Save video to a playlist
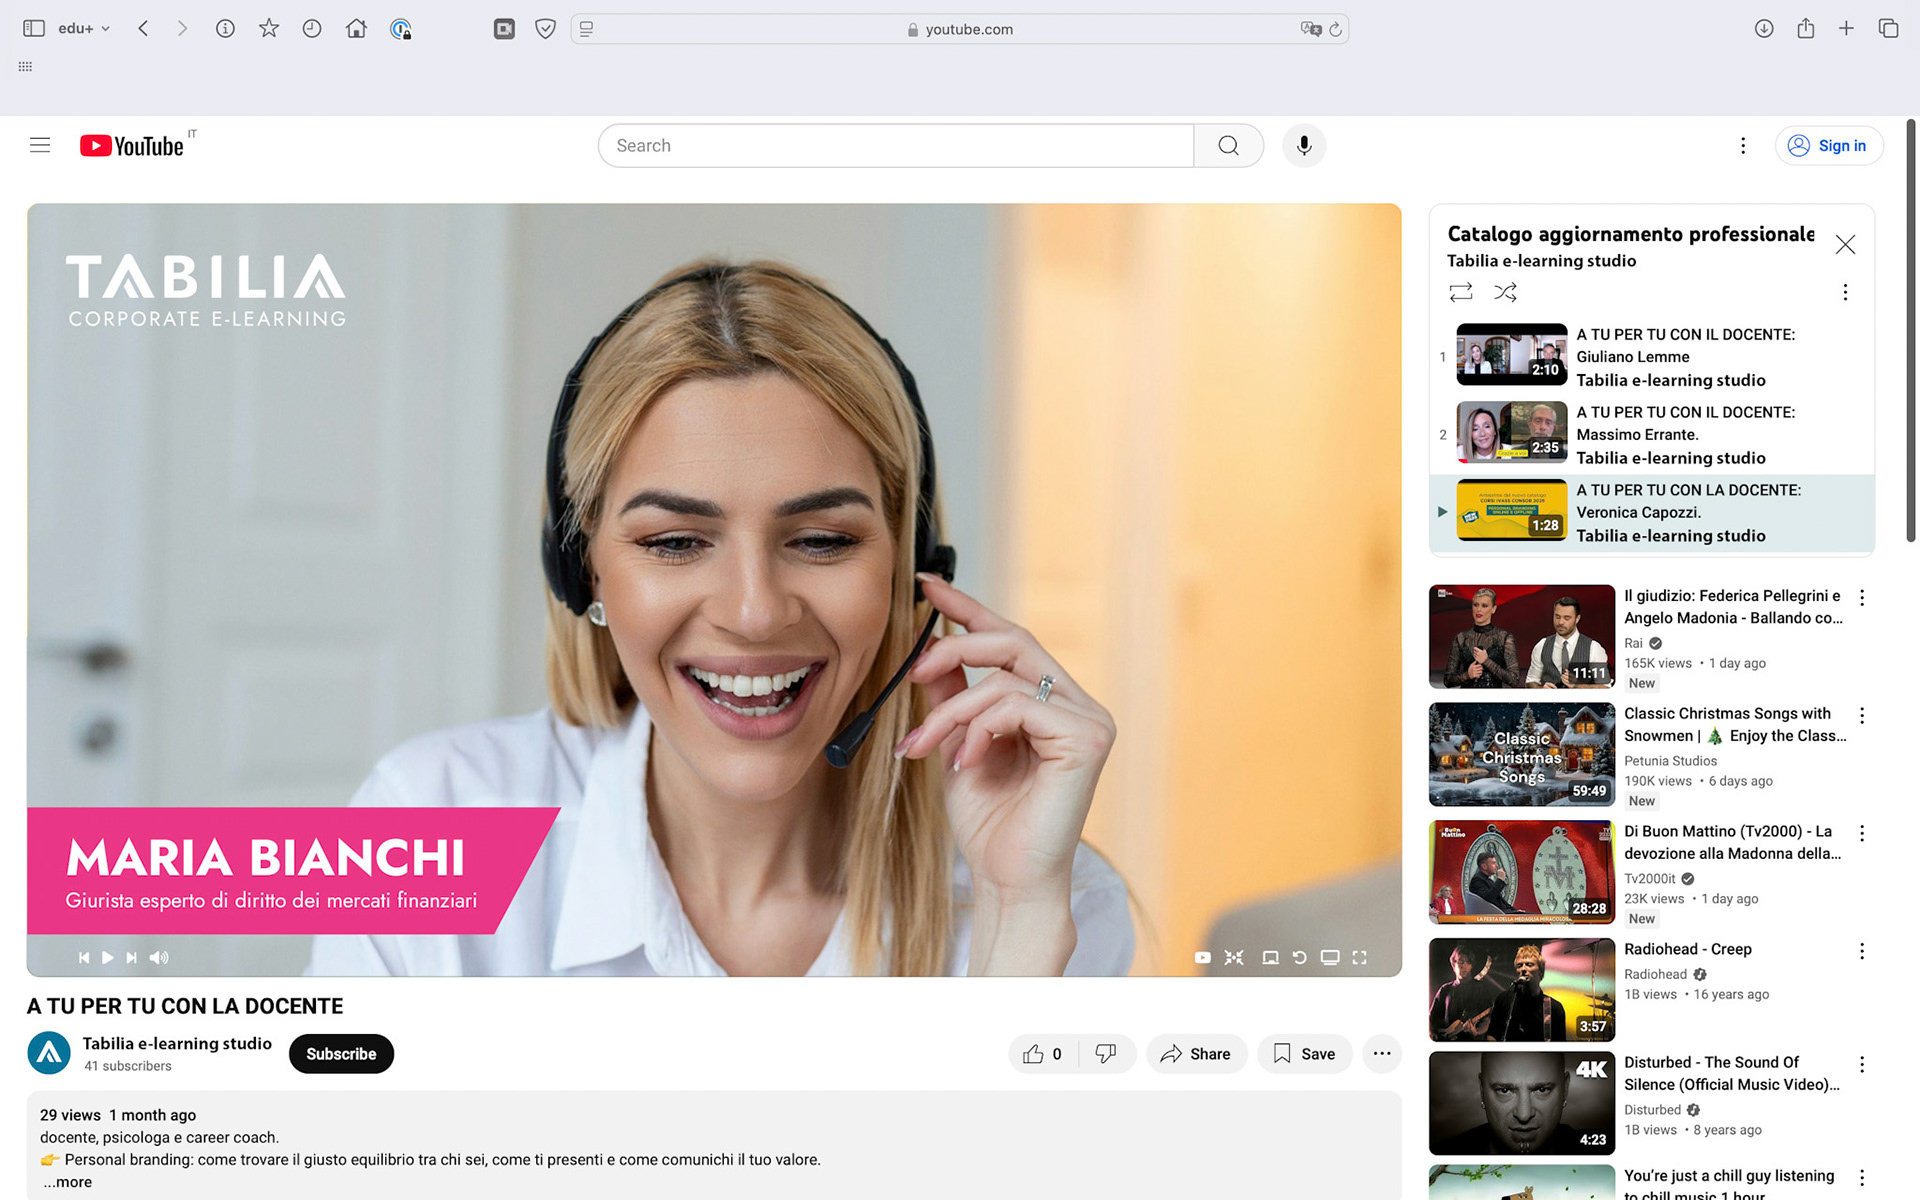This screenshot has width=1920, height=1200. pyautogui.click(x=1304, y=1054)
